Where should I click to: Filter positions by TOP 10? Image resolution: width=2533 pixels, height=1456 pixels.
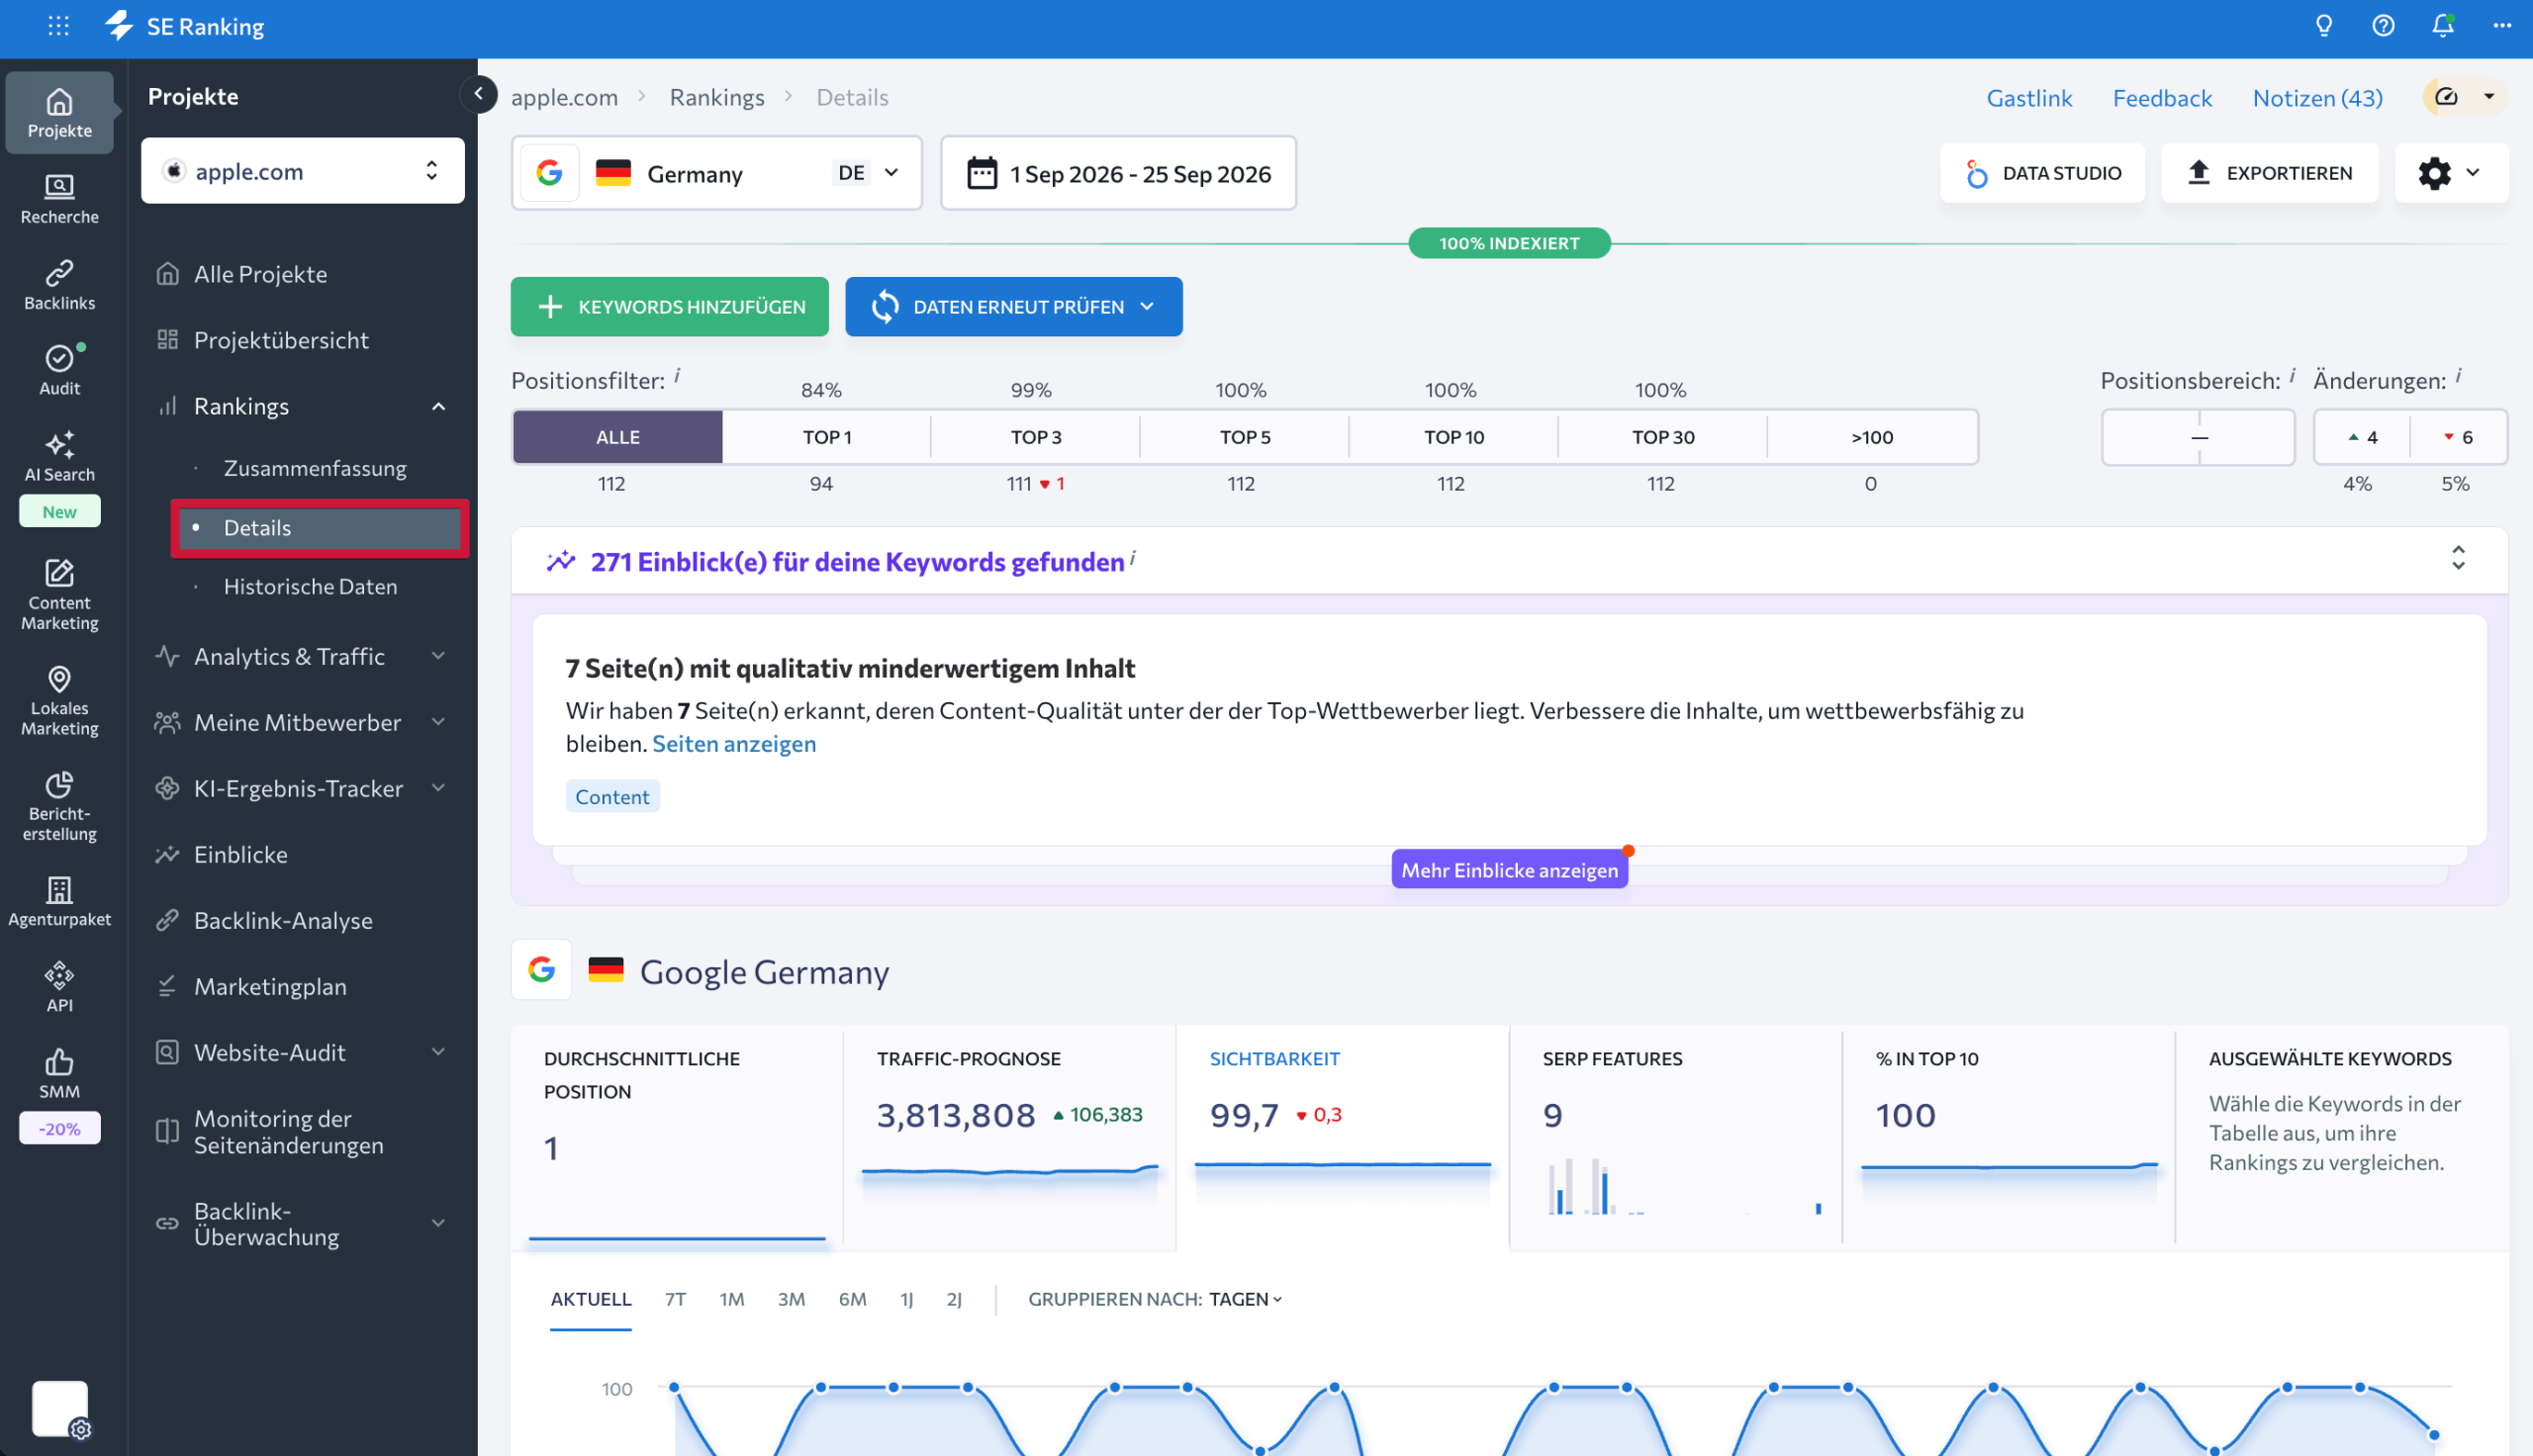tap(1453, 437)
